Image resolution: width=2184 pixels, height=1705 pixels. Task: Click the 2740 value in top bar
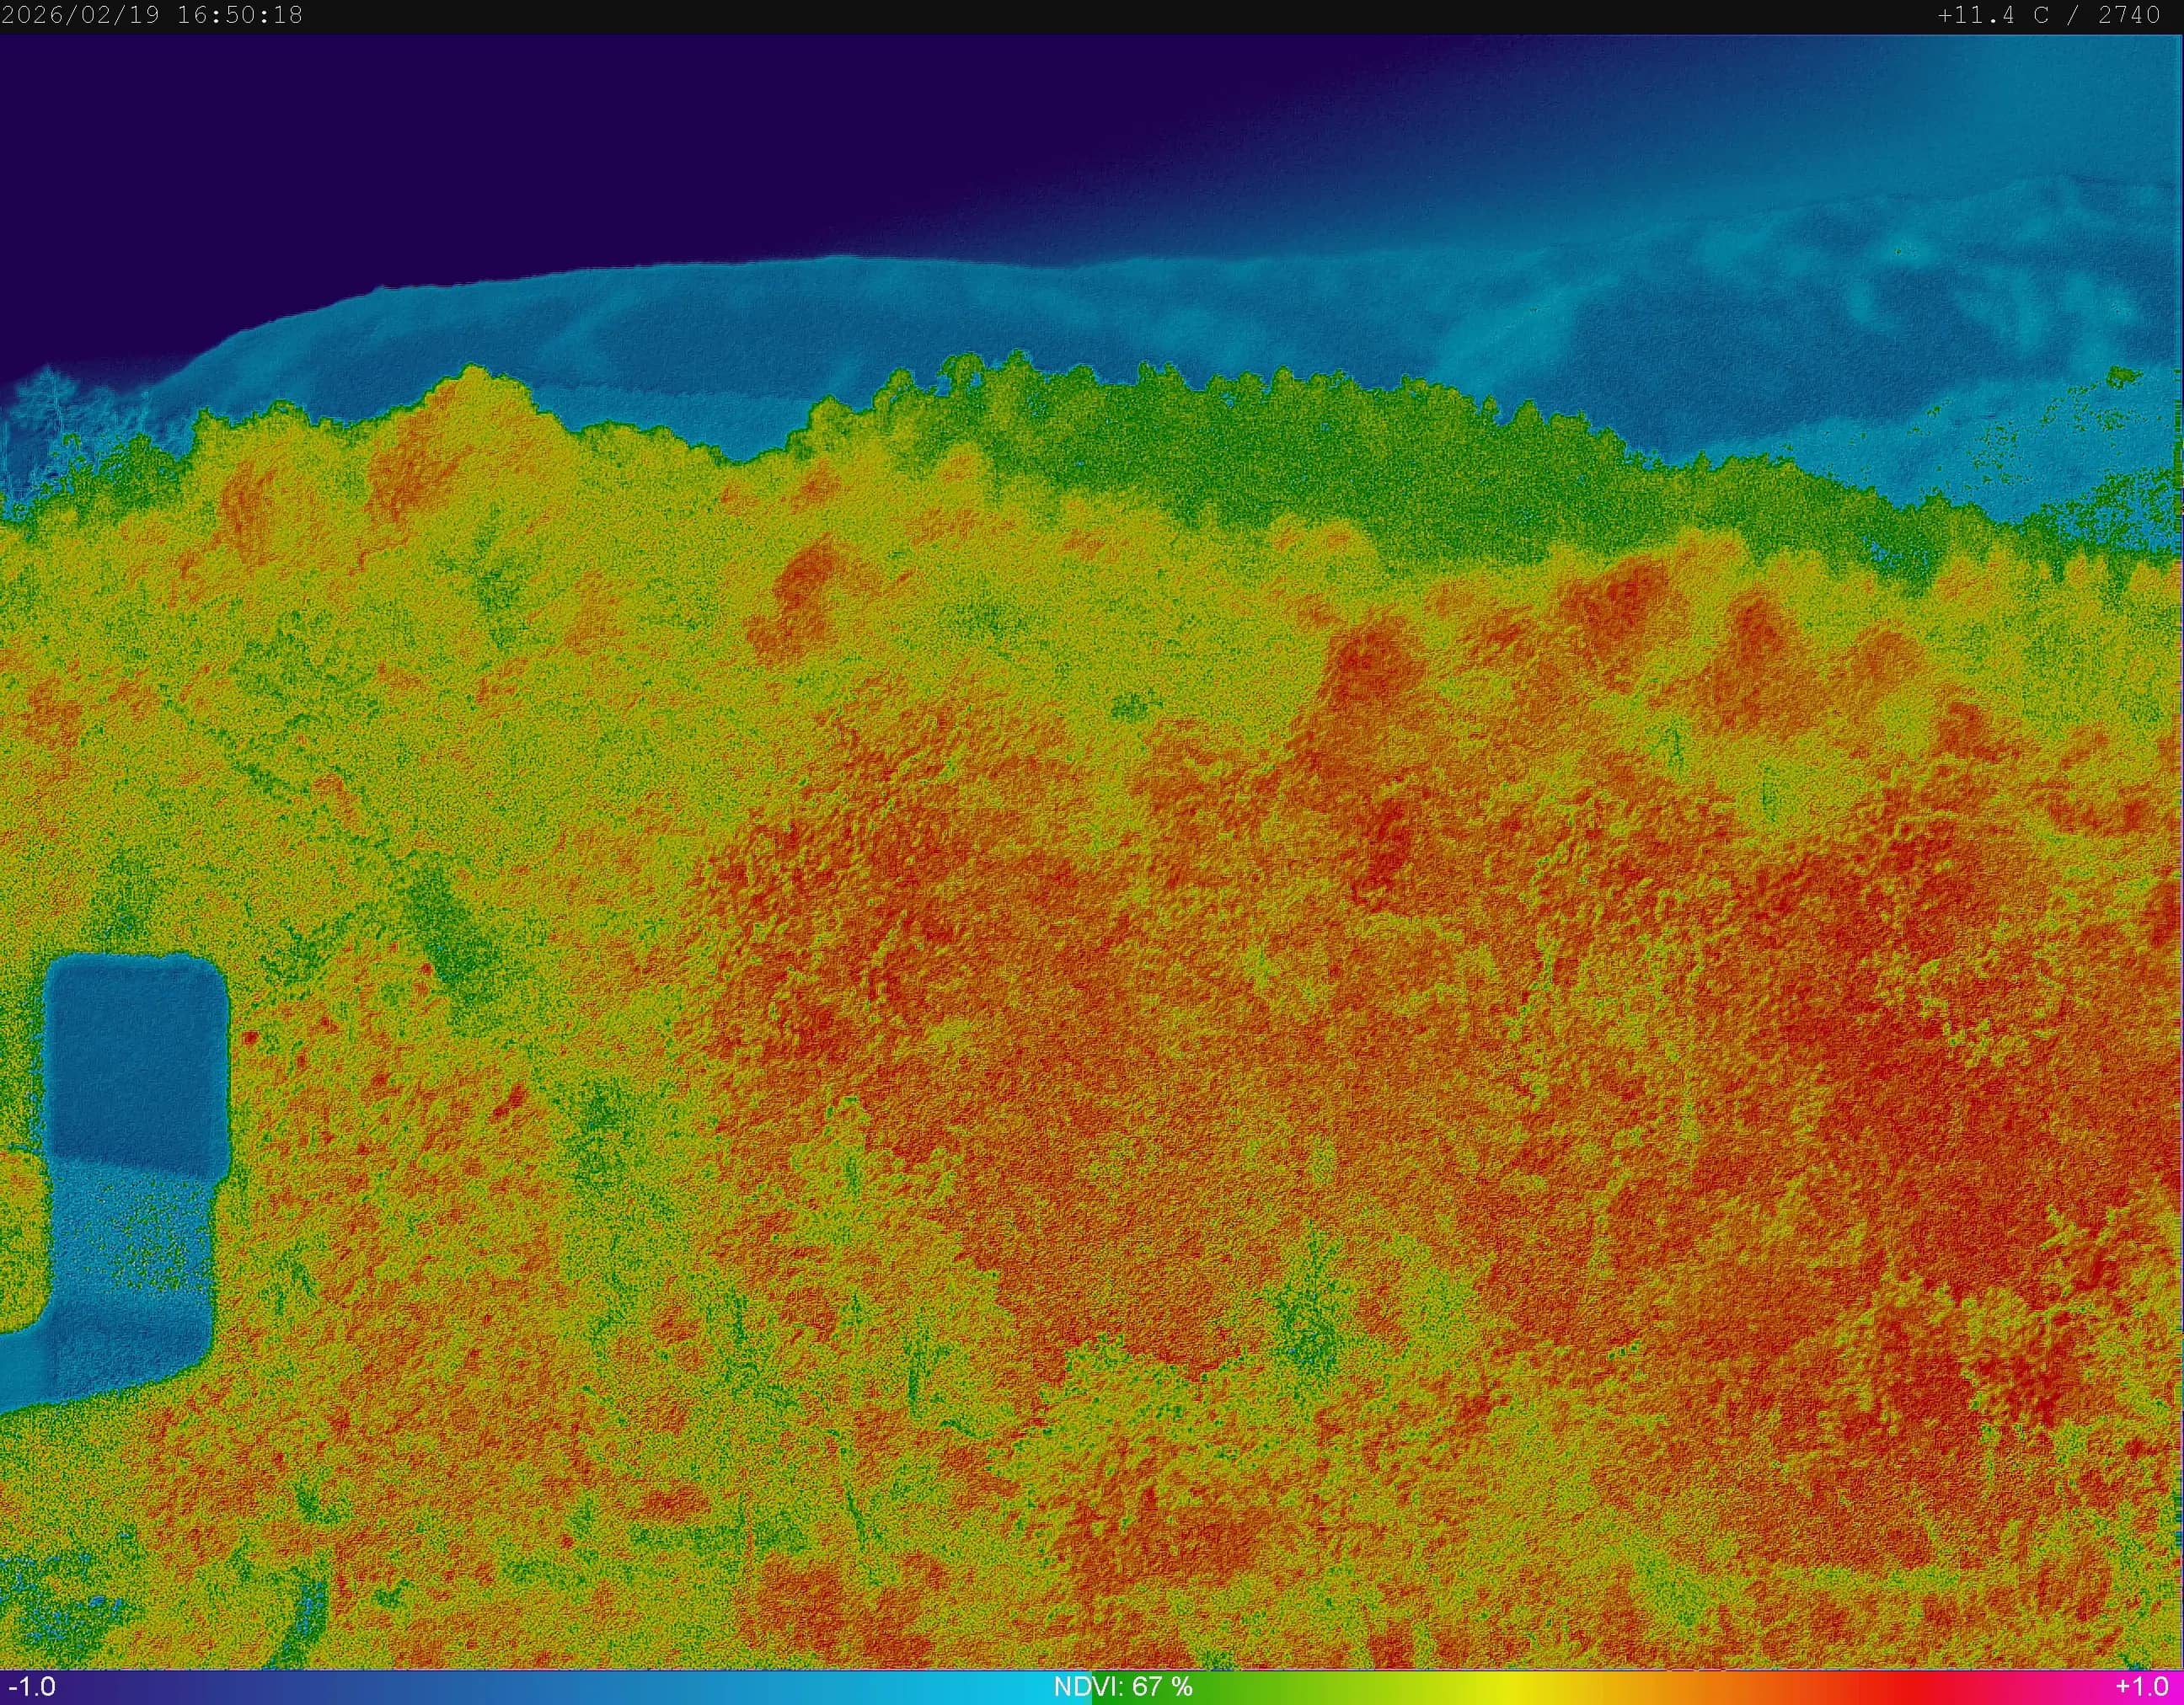coord(2130,15)
